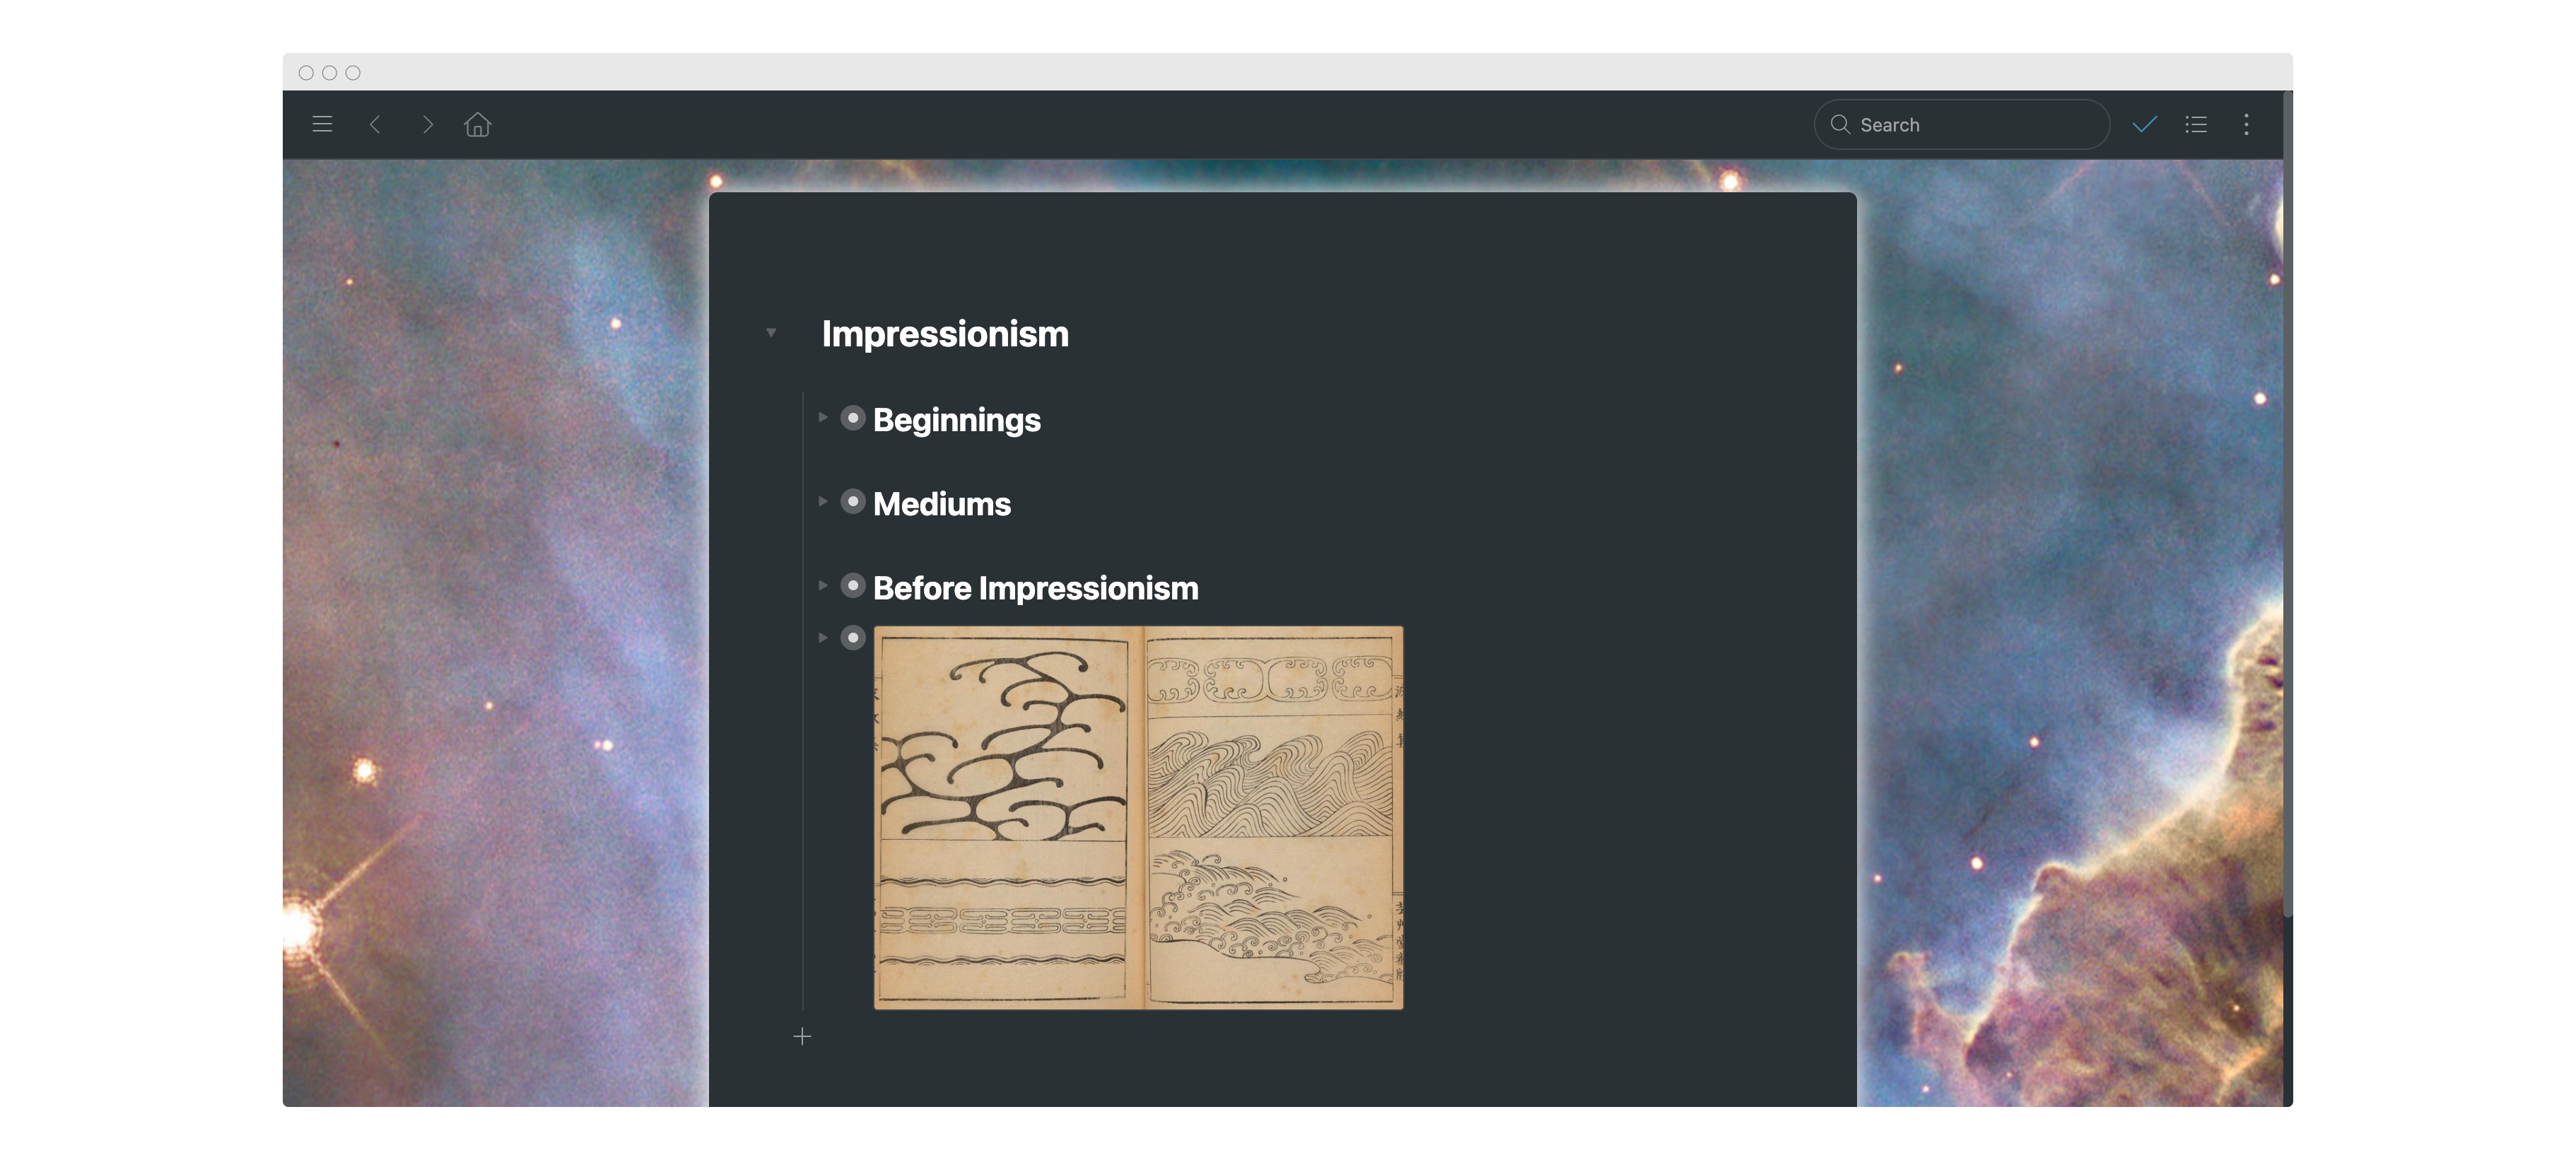Expand the Before Impressionism arrow
The width and height of the screenshot is (2576, 1160).
tap(822, 585)
